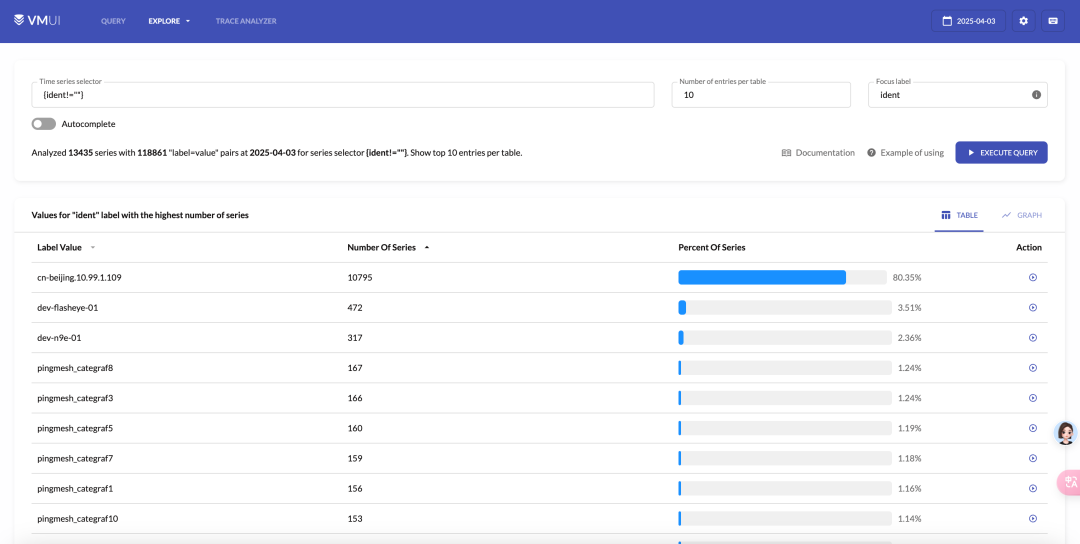Click the Time series selector field
The image size is (1080, 544).
[x=343, y=95]
